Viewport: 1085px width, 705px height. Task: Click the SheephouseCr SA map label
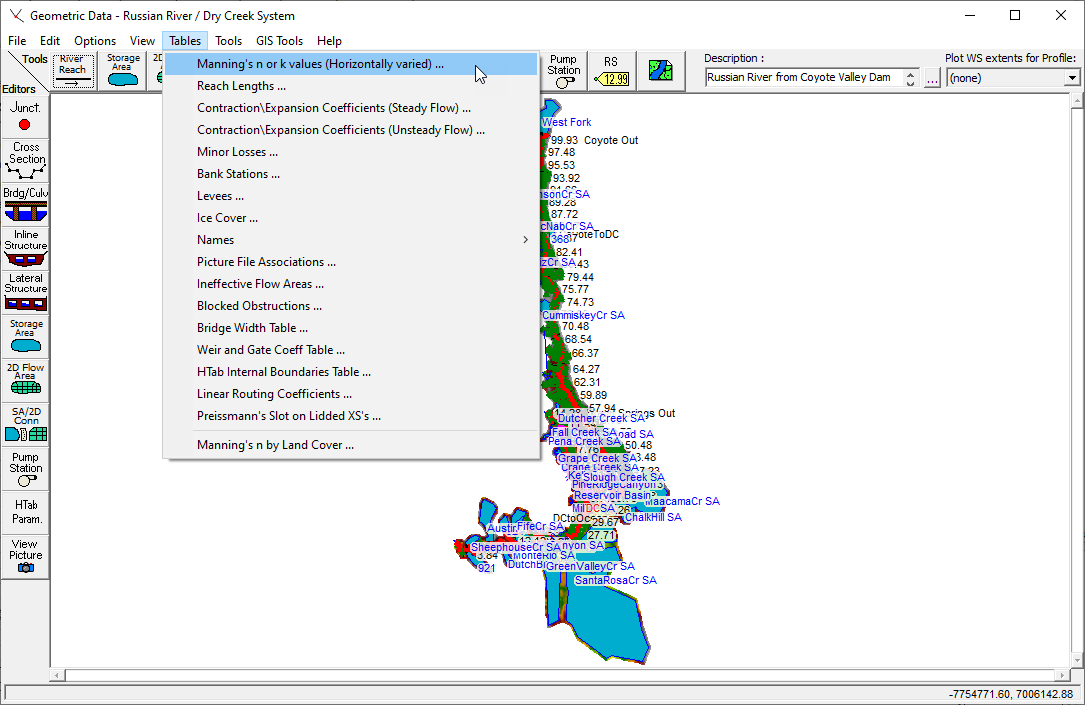[516, 547]
